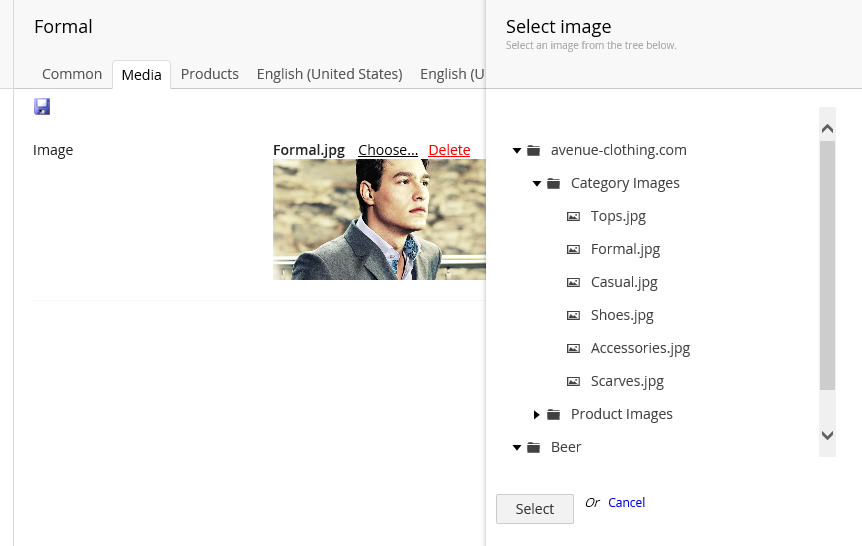862x546 pixels.
Task: Click the Cancel link
Action: 626,503
